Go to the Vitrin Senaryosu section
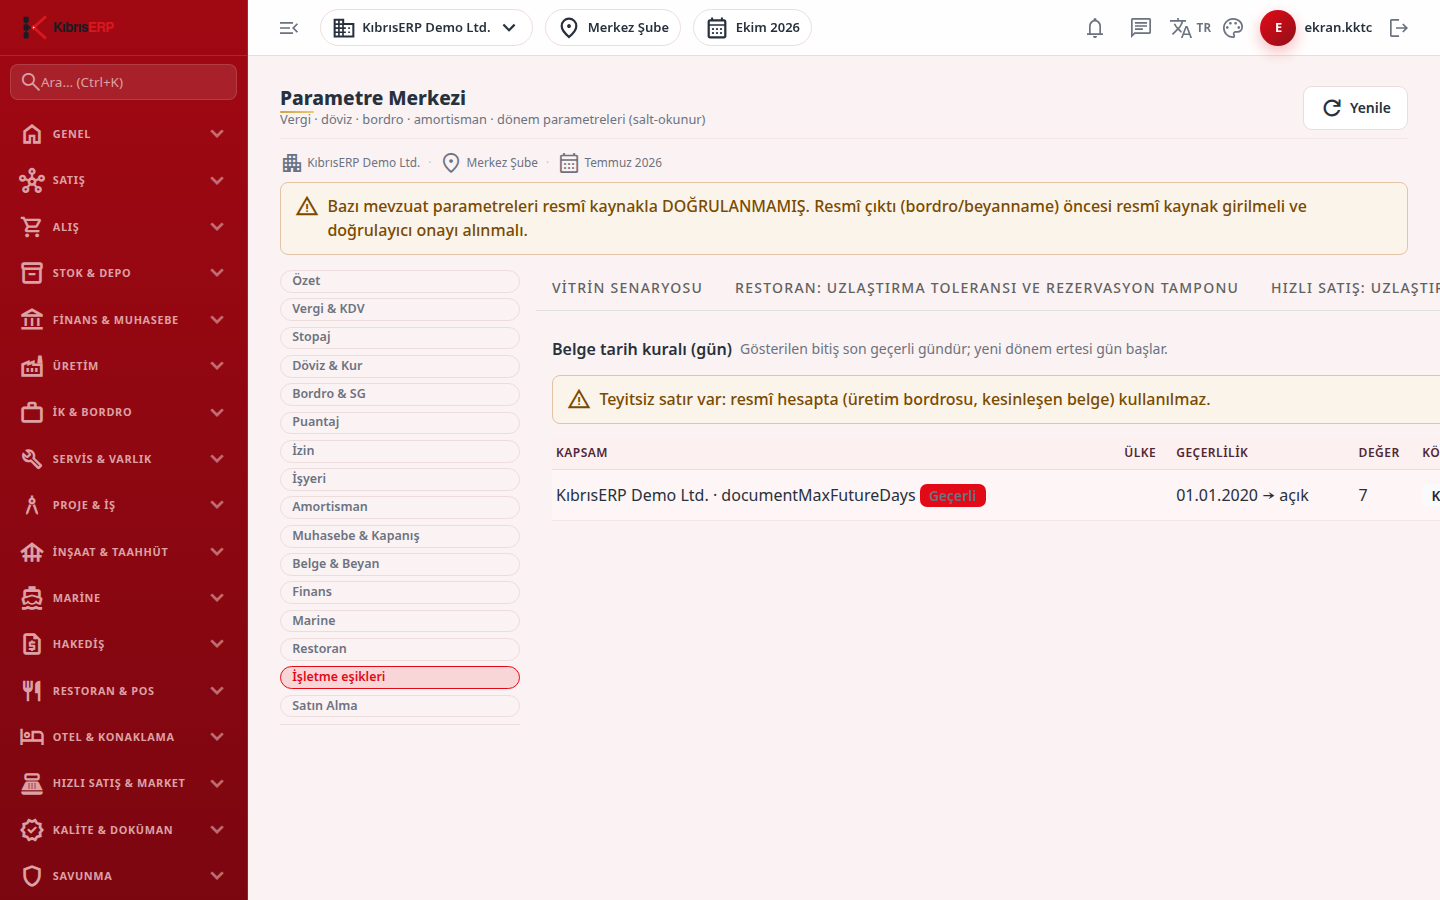 (627, 288)
